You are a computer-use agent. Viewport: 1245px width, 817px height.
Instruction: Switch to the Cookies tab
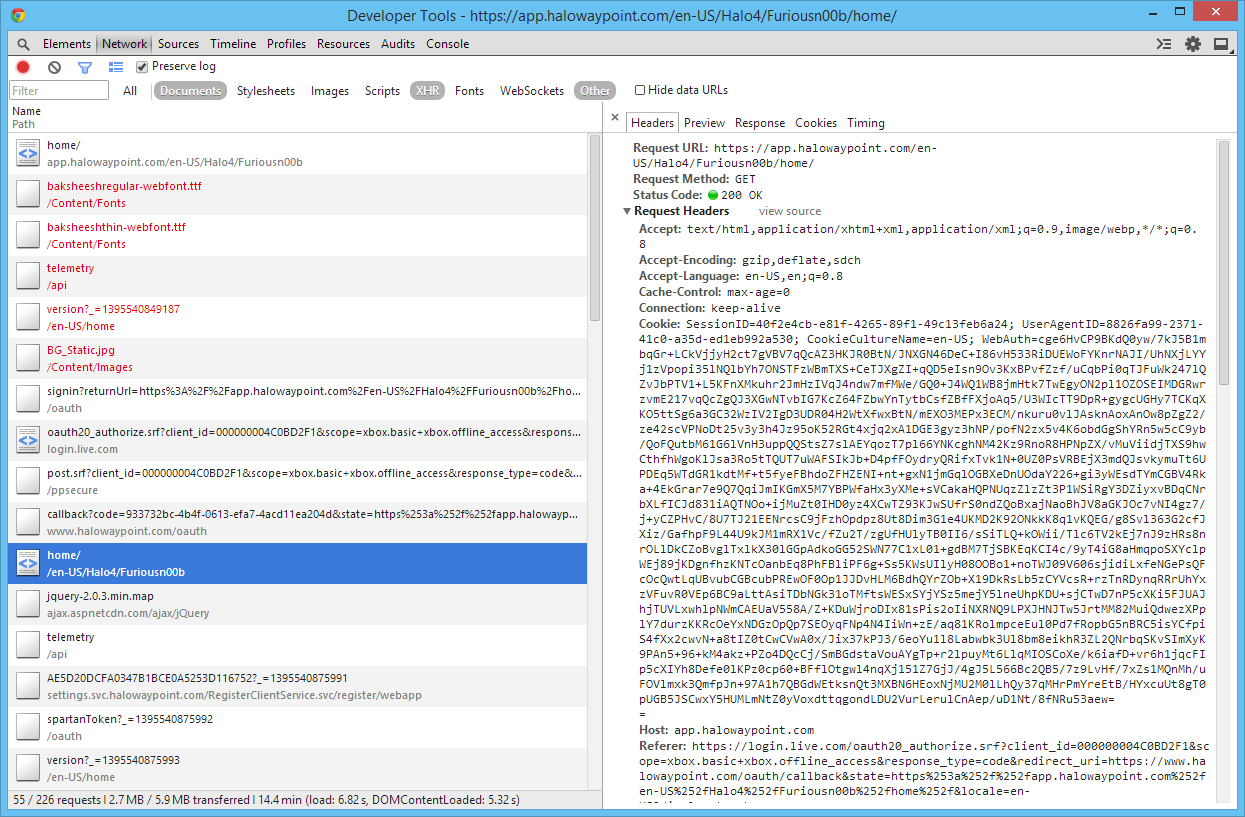click(x=816, y=123)
